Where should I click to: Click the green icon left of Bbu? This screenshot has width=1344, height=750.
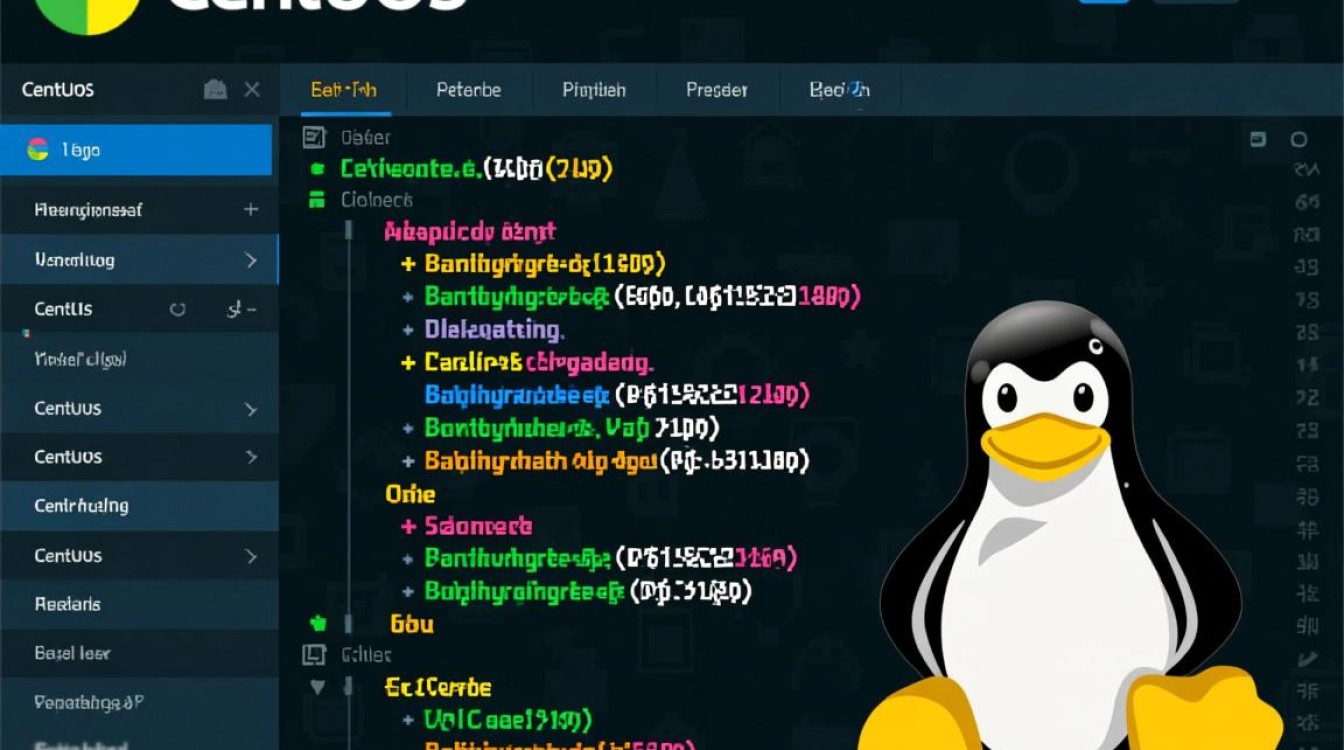click(318, 623)
